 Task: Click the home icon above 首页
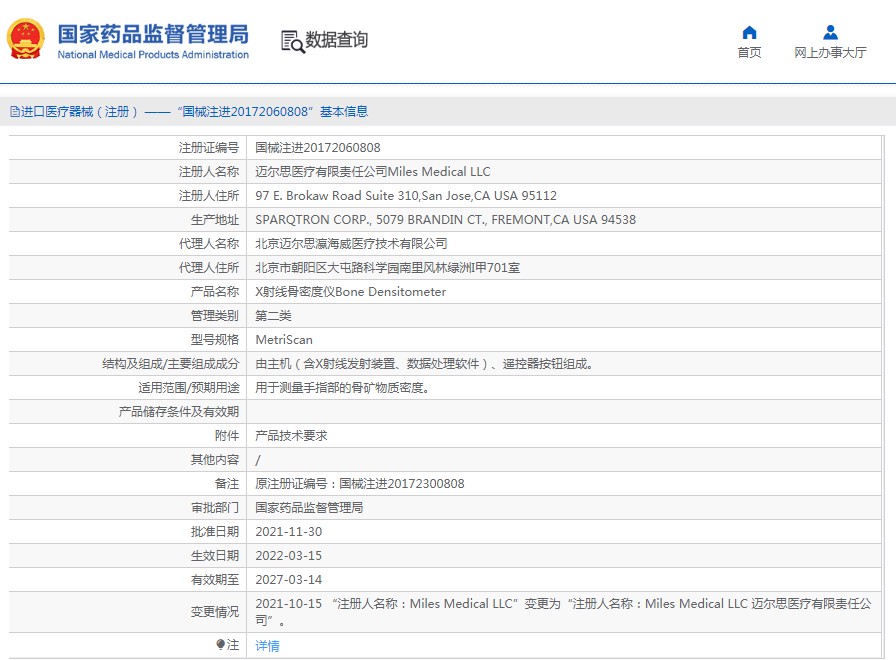click(749, 33)
